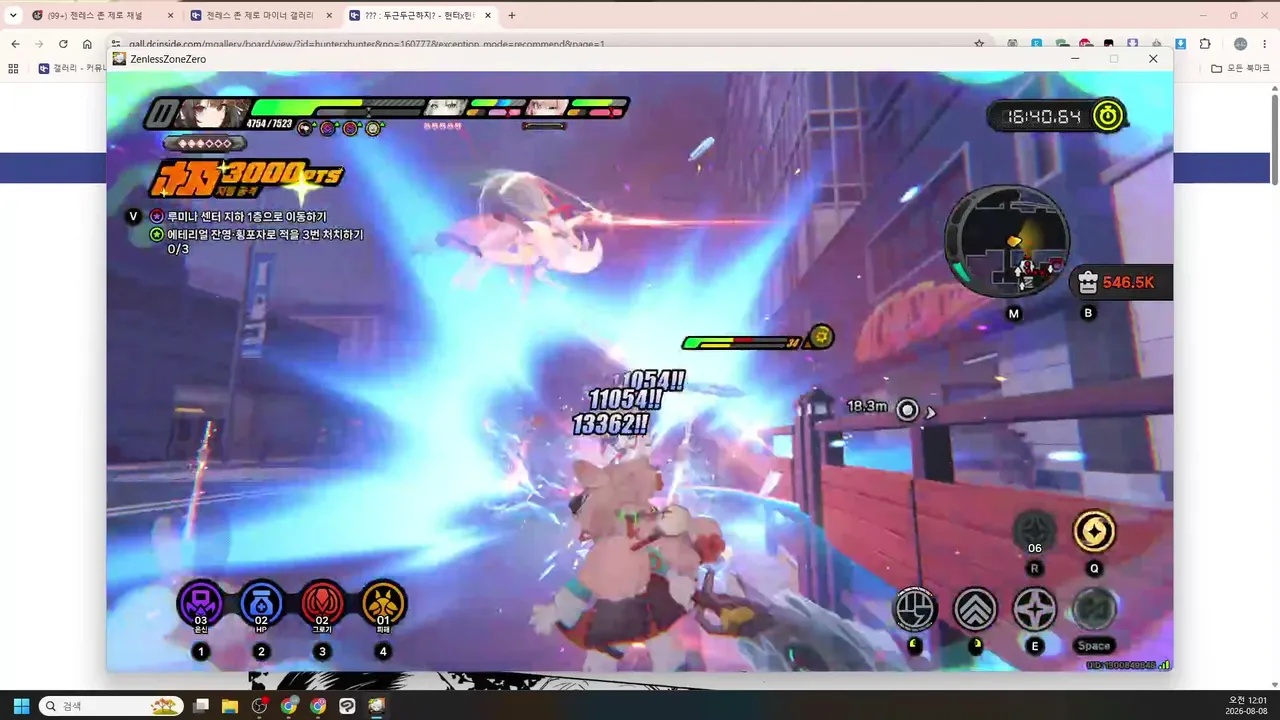Open the second Chrome icon on the taskbar
This screenshot has width=1280, height=720.
tap(318, 706)
